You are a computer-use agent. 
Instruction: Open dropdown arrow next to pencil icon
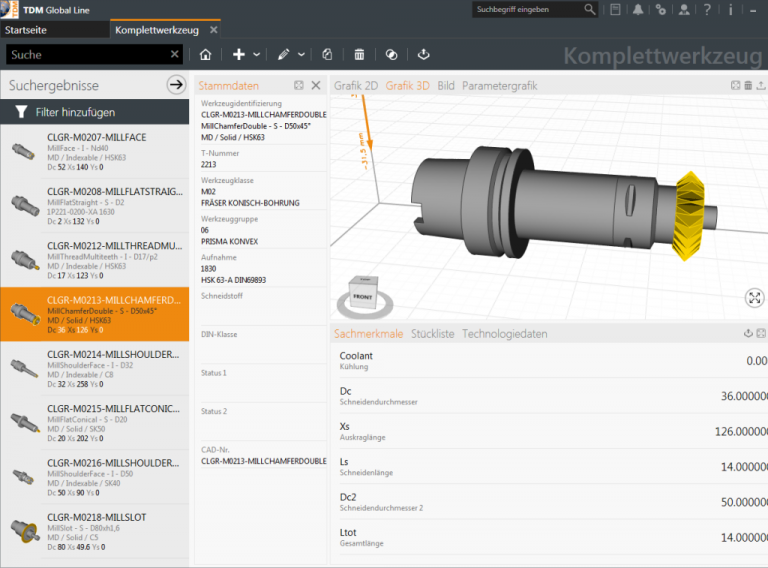click(x=301, y=55)
